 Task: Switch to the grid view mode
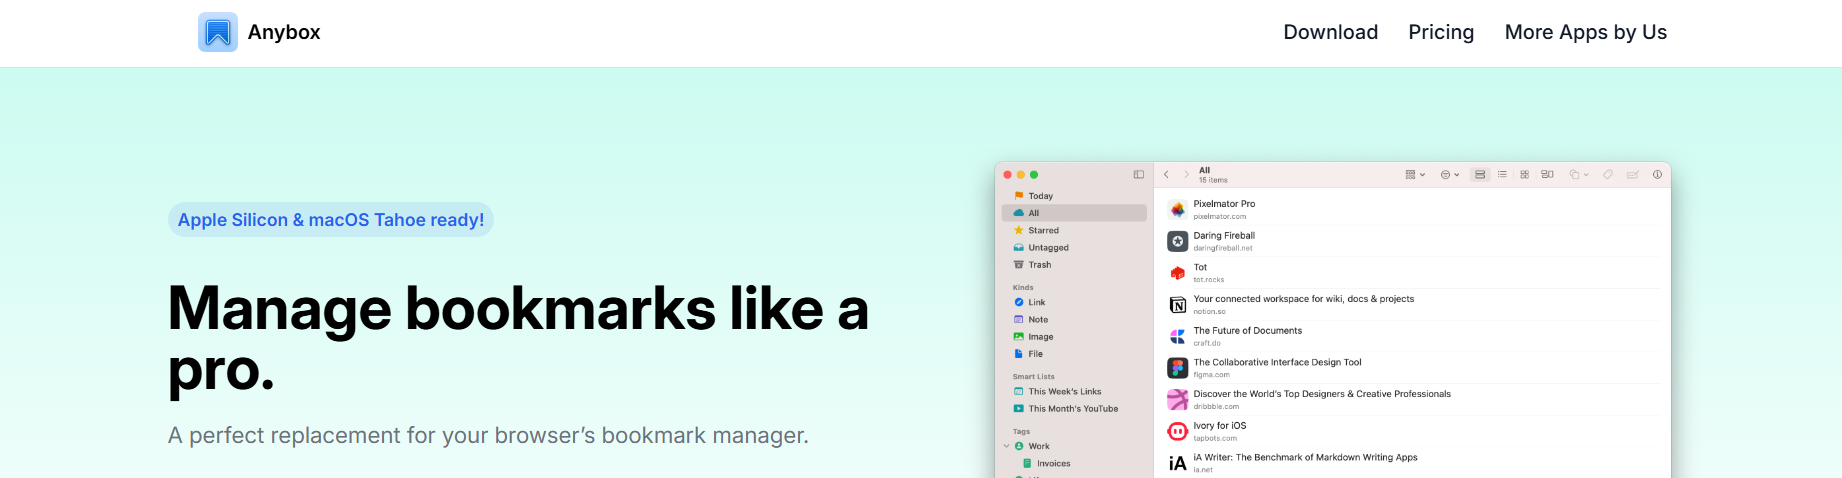point(1524,175)
